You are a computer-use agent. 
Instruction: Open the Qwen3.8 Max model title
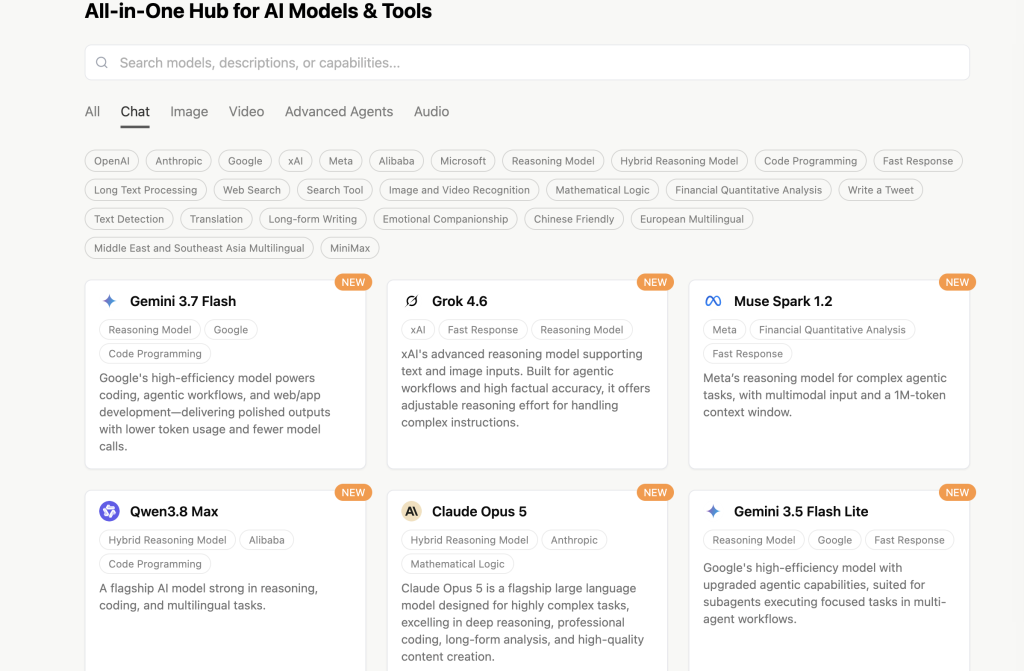point(174,512)
